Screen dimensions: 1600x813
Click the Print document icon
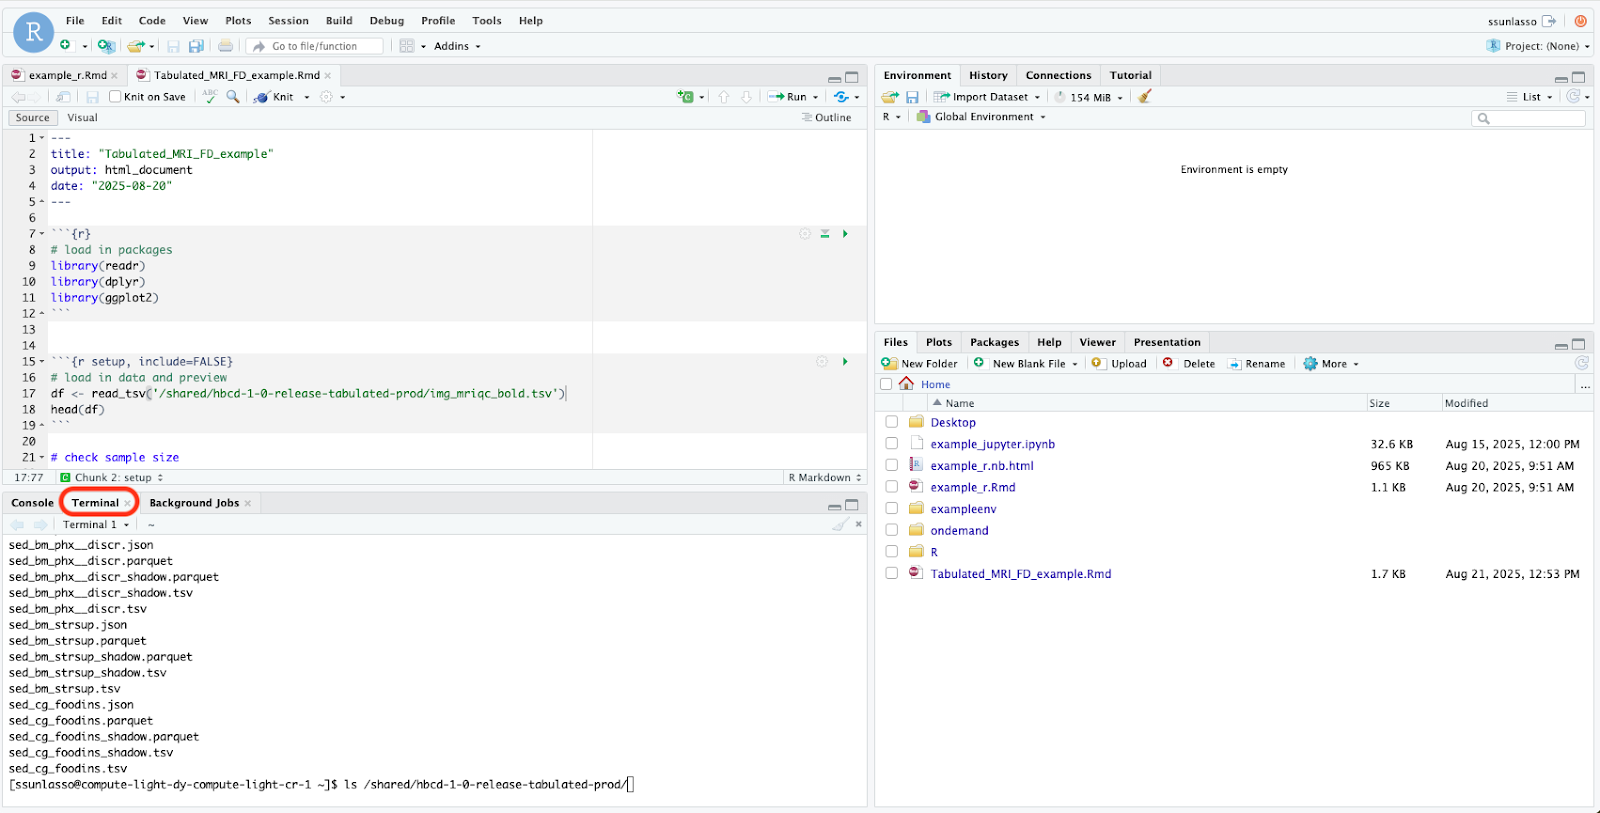(x=226, y=46)
